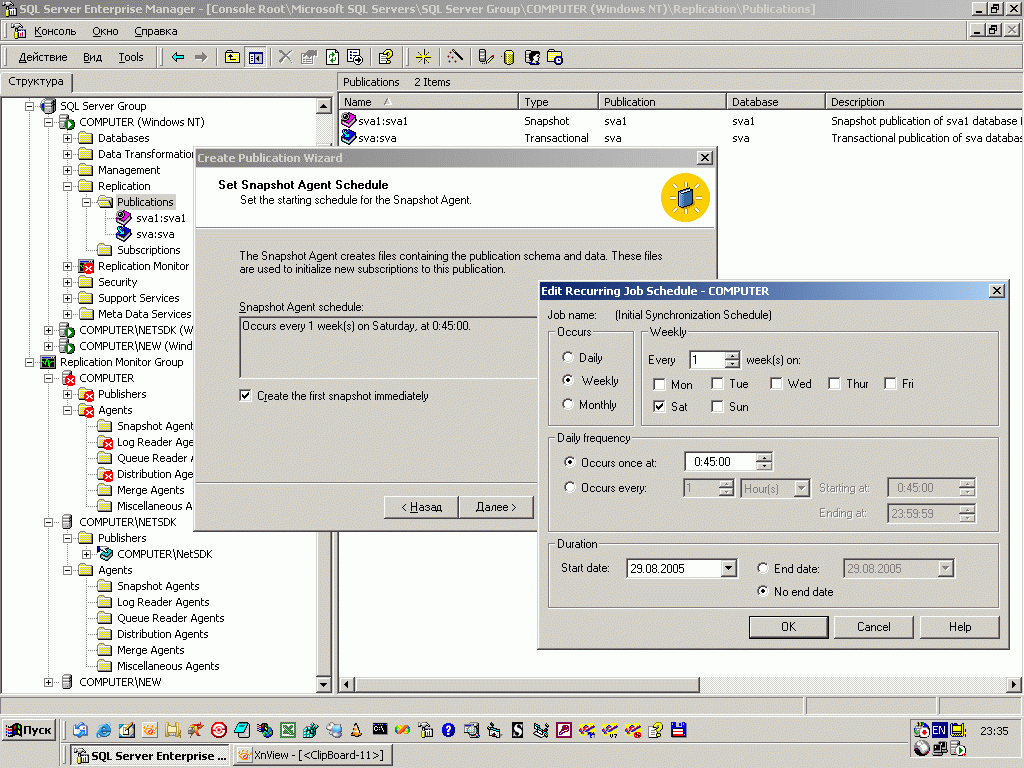Open the Excel icon in quick launch
Screen dimensions: 1024x768
click(287, 730)
